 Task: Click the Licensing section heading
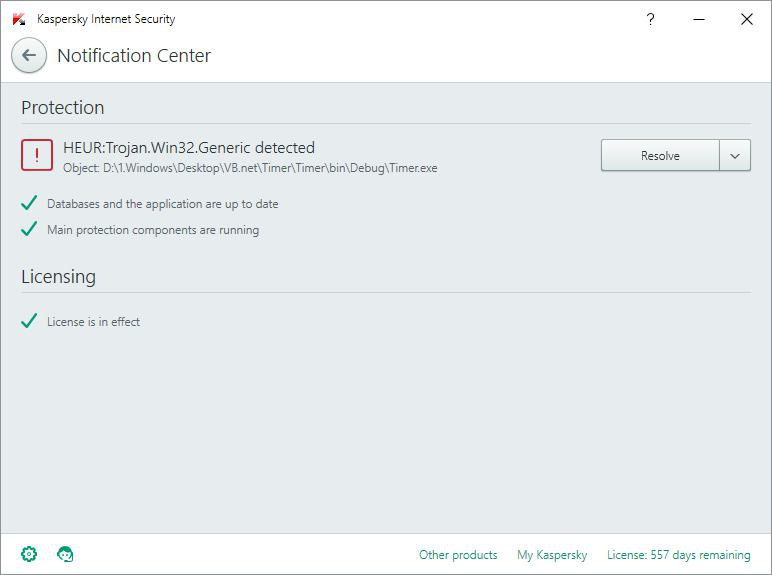point(58,277)
